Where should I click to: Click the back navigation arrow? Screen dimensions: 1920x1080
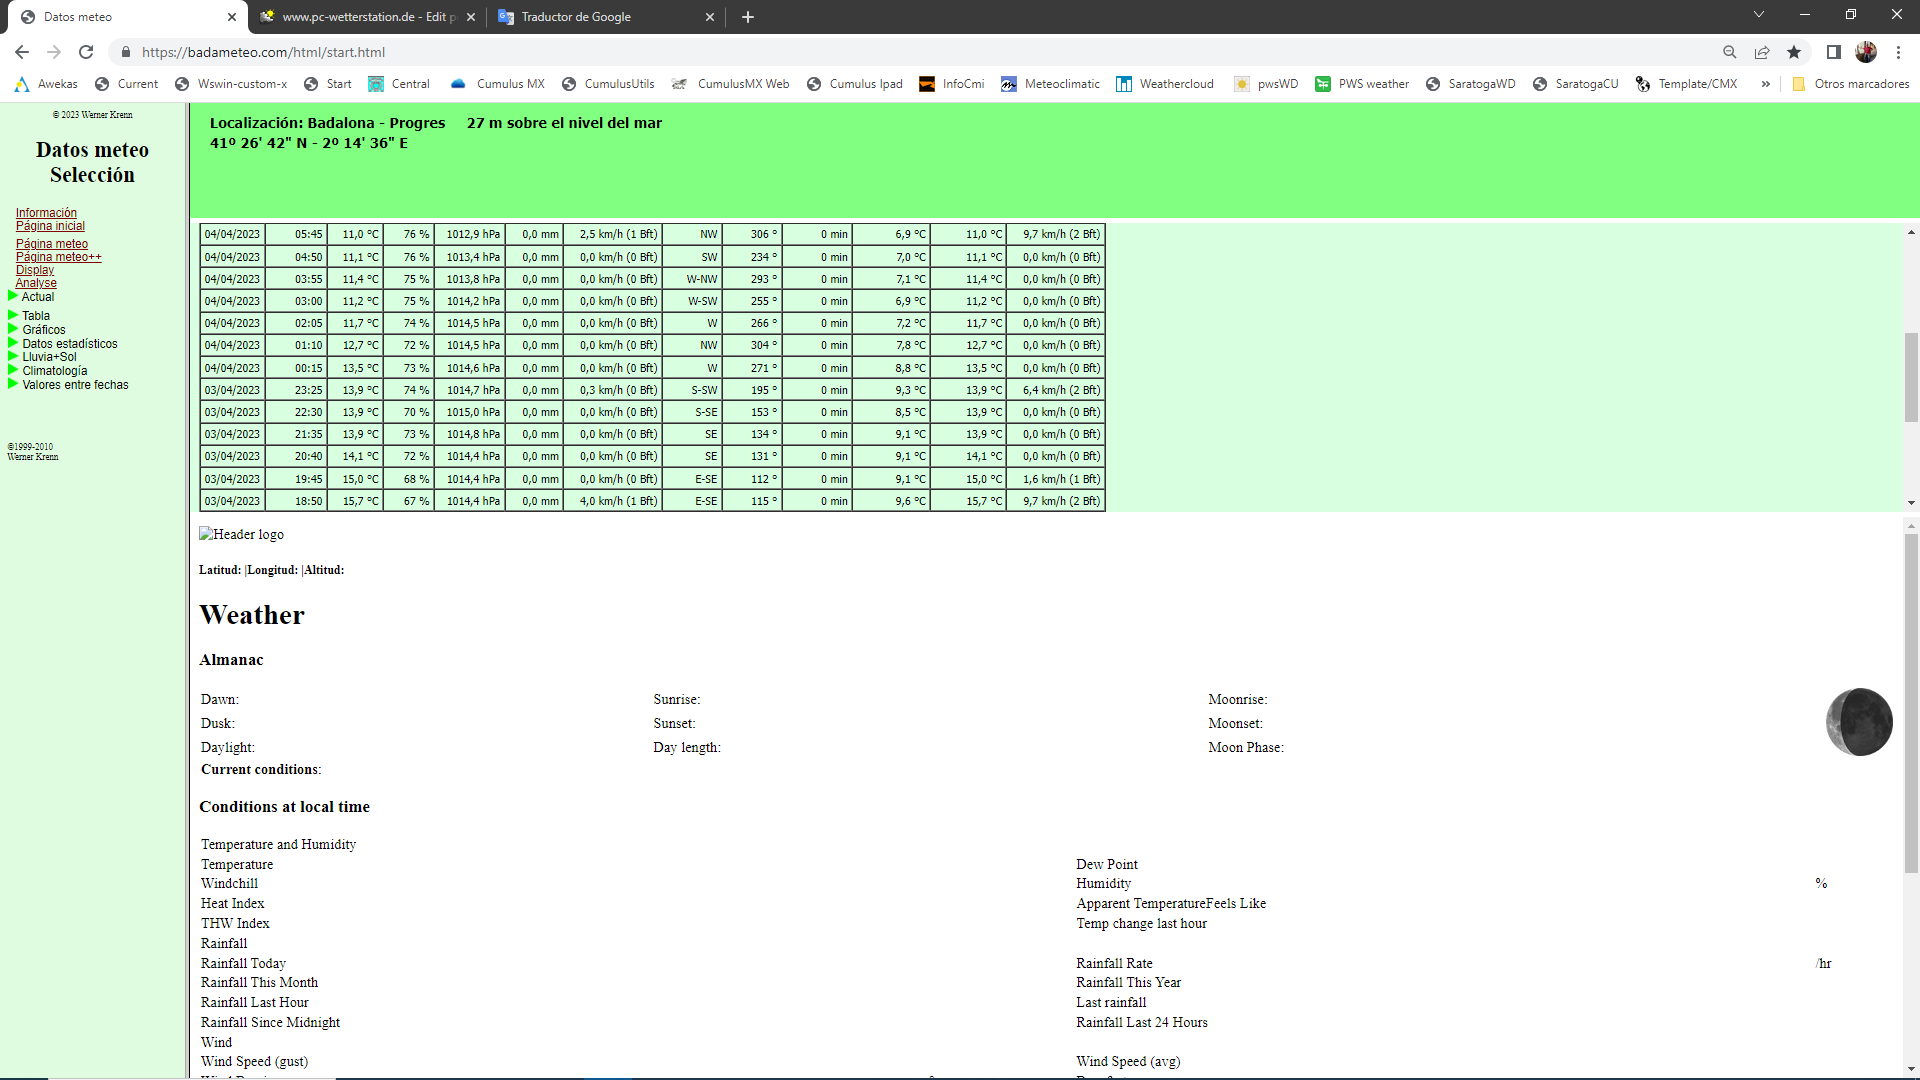(x=22, y=52)
